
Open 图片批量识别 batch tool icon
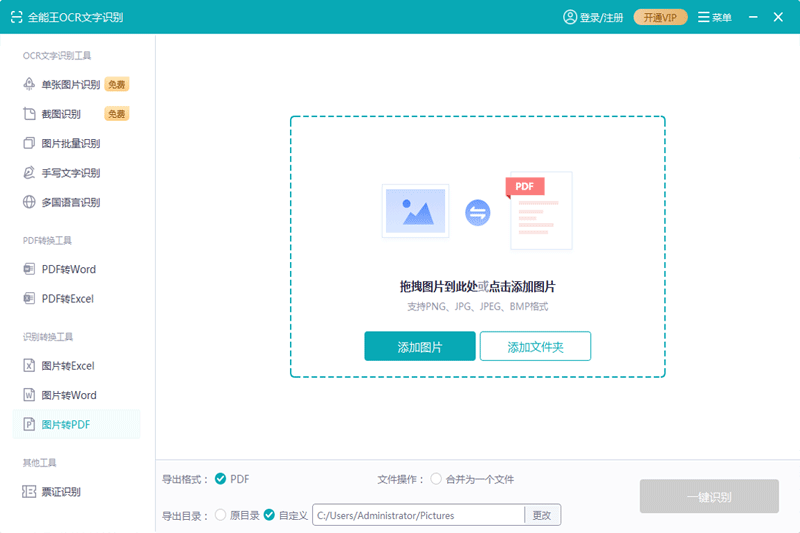click(x=30, y=143)
